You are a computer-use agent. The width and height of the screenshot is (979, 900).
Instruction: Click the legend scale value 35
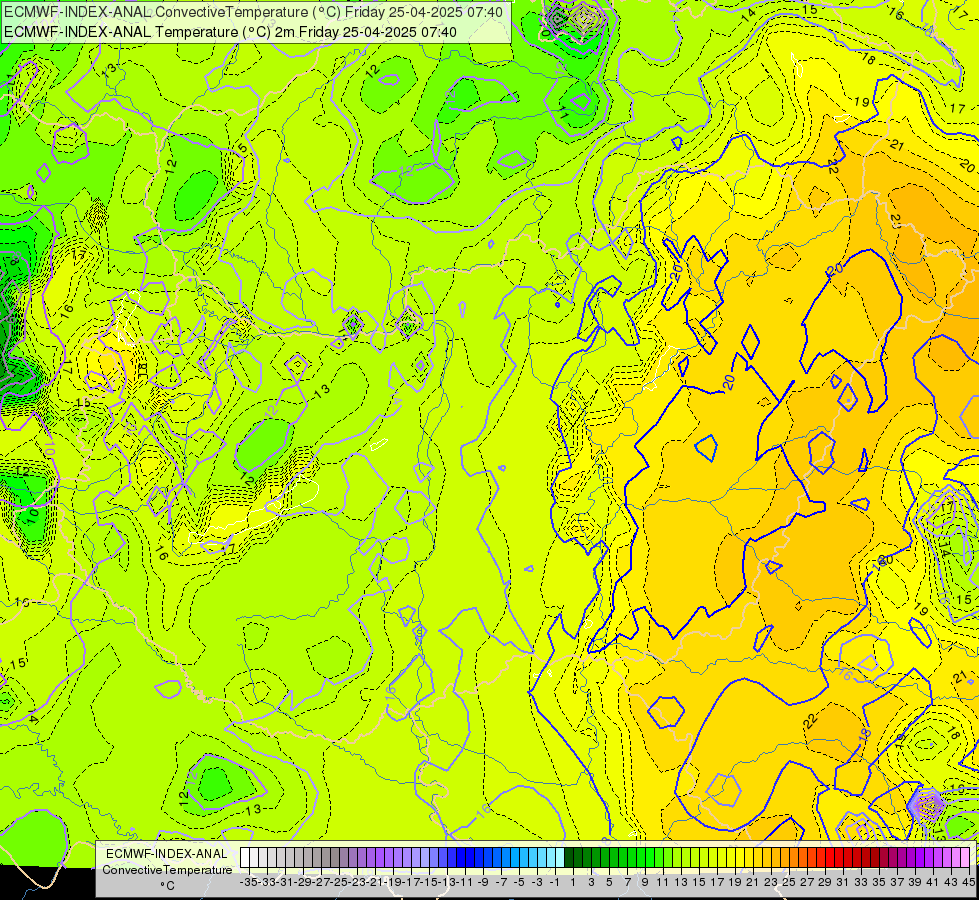coord(878,882)
